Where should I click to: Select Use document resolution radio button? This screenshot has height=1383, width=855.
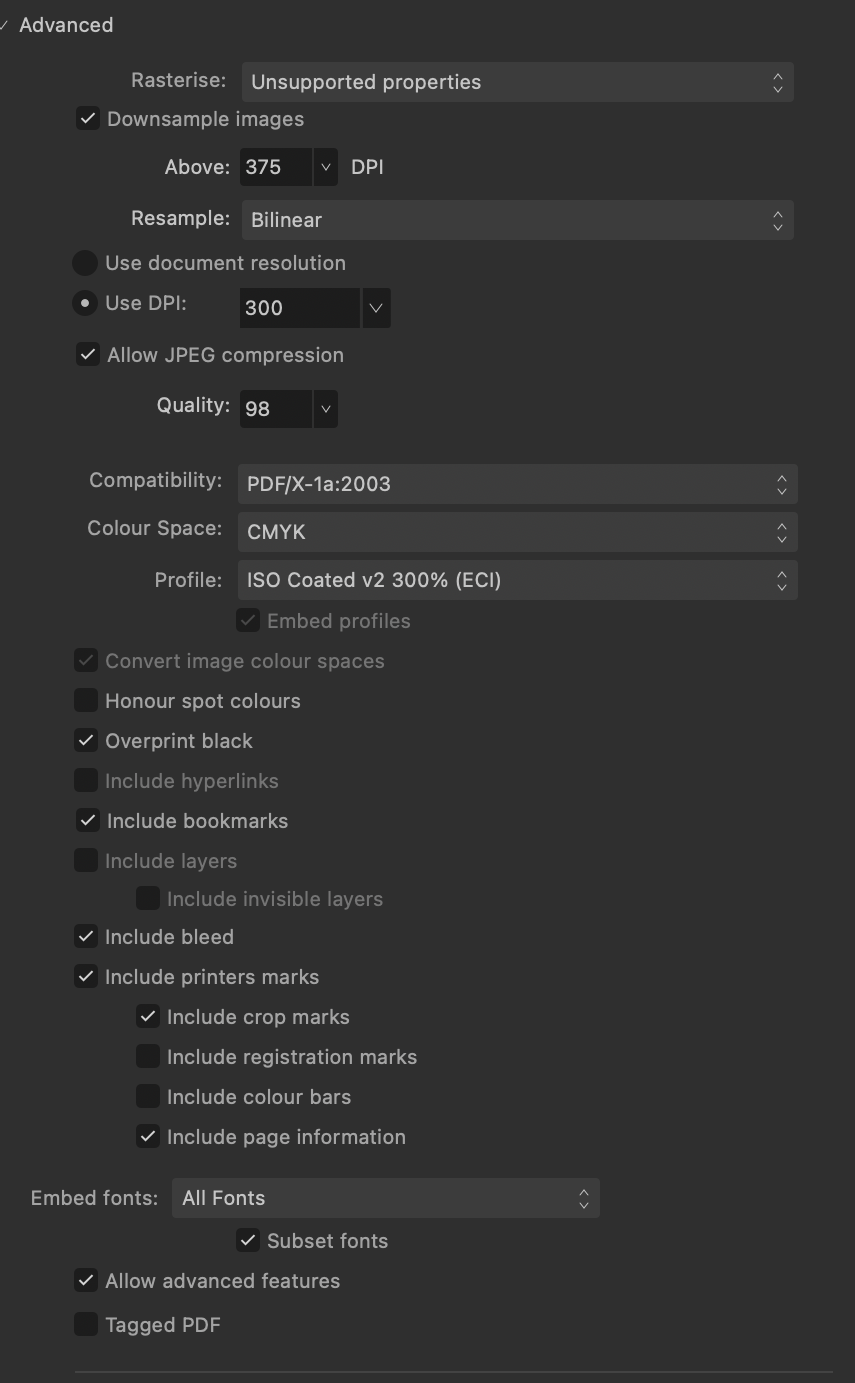pyautogui.click(x=85, y=263)
